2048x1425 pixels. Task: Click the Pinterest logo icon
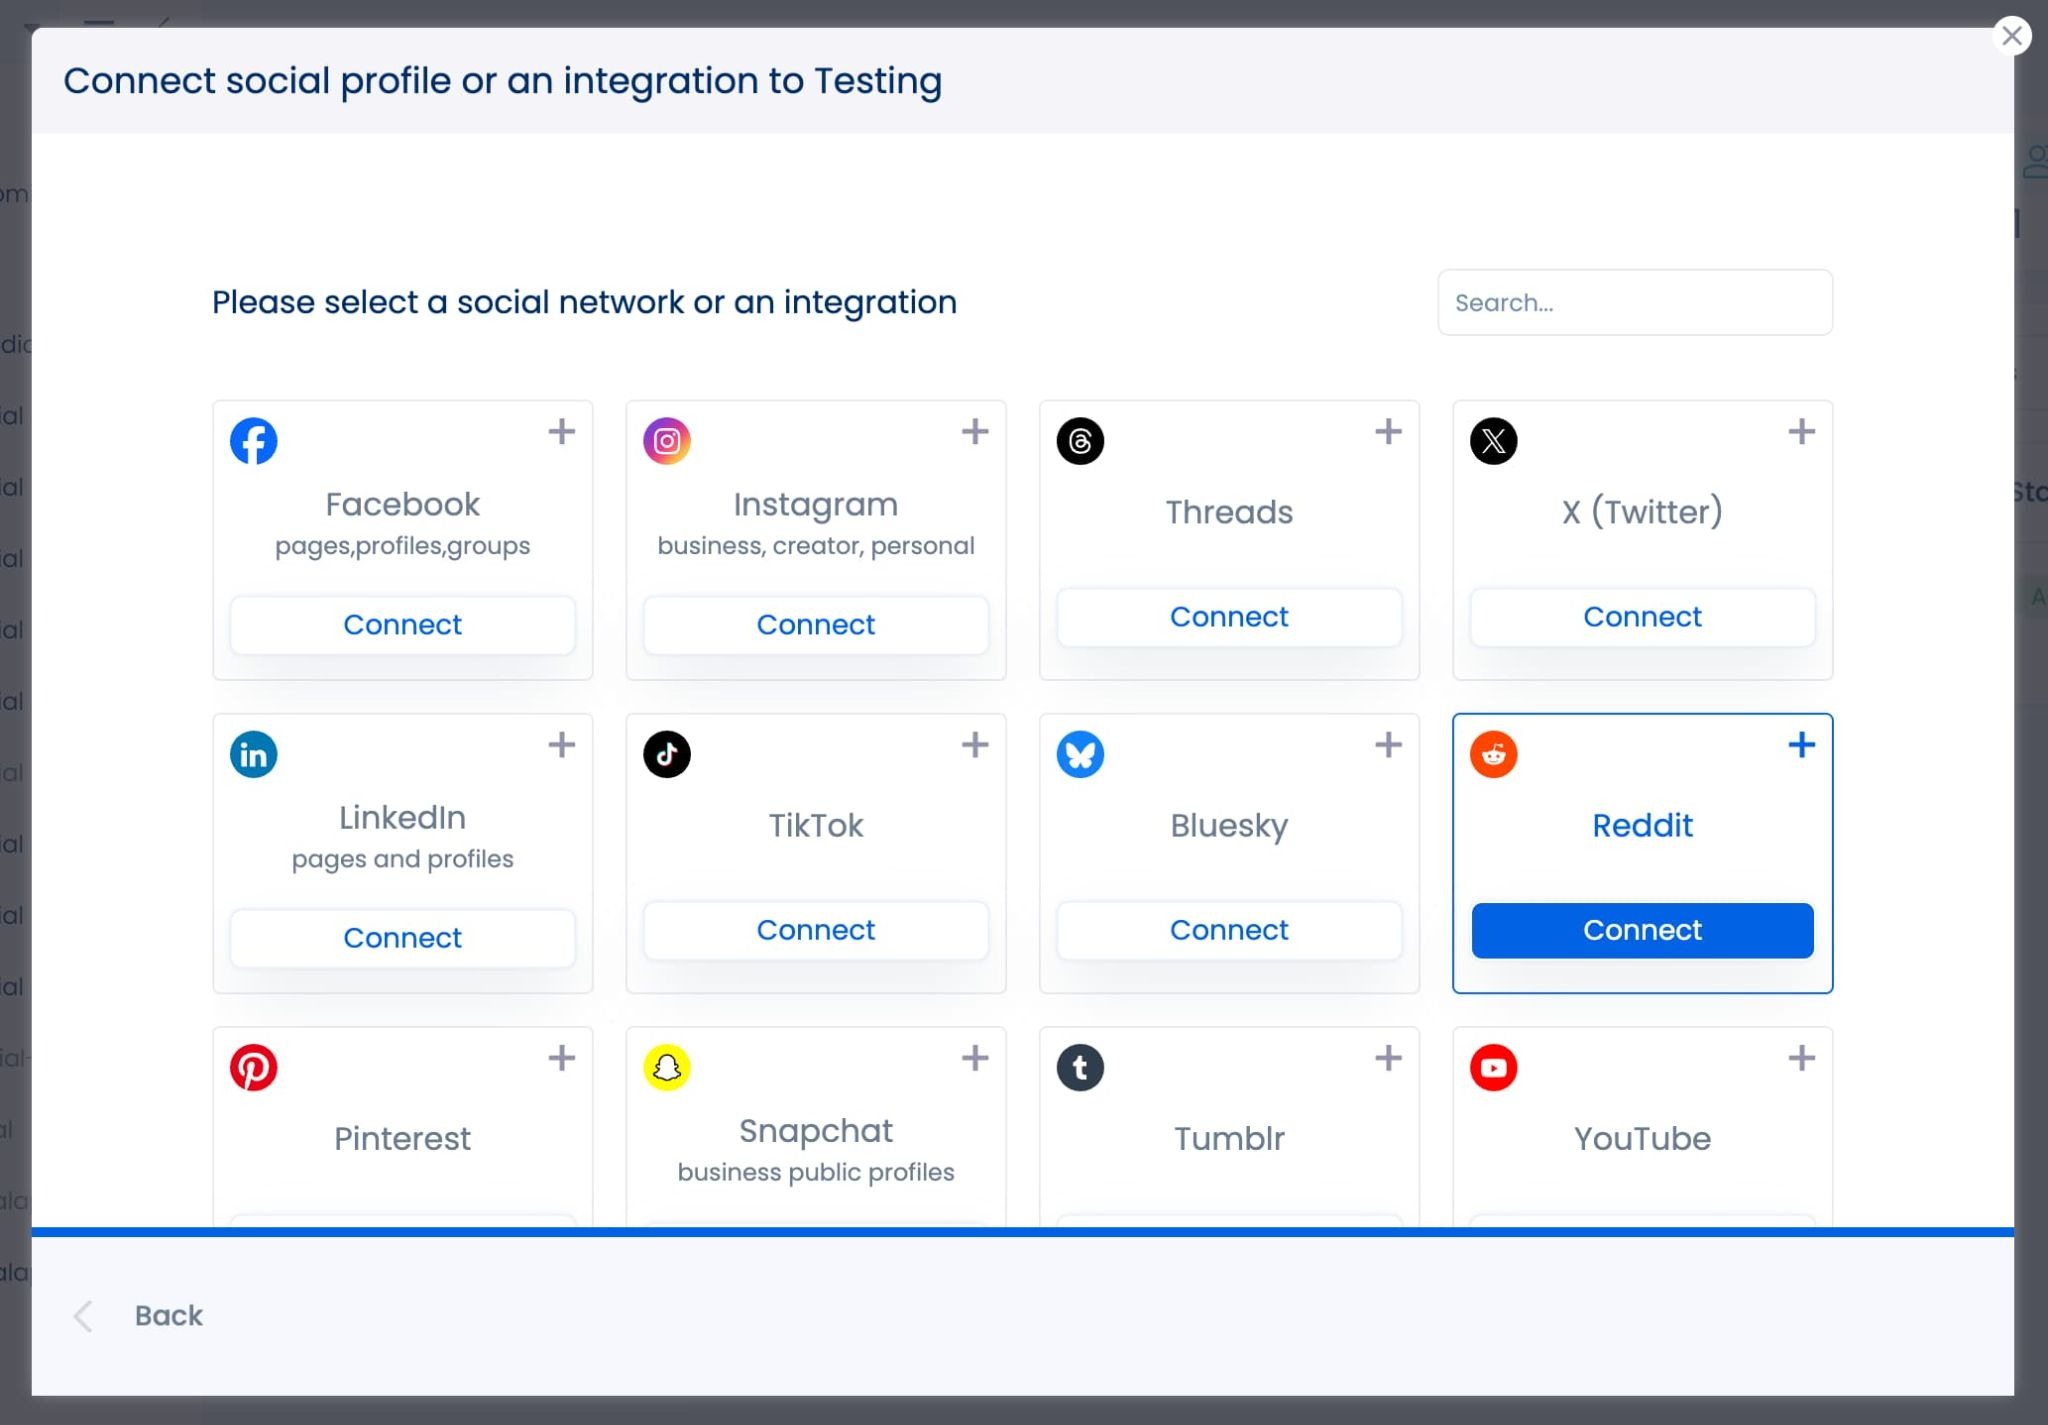(x=254, y=1066)
